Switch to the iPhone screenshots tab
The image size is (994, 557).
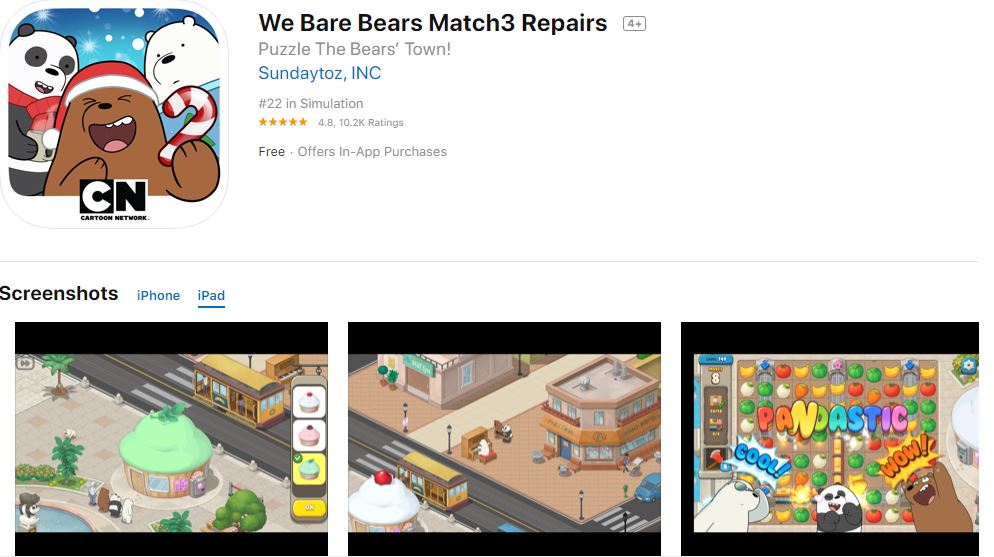point(158,295)
